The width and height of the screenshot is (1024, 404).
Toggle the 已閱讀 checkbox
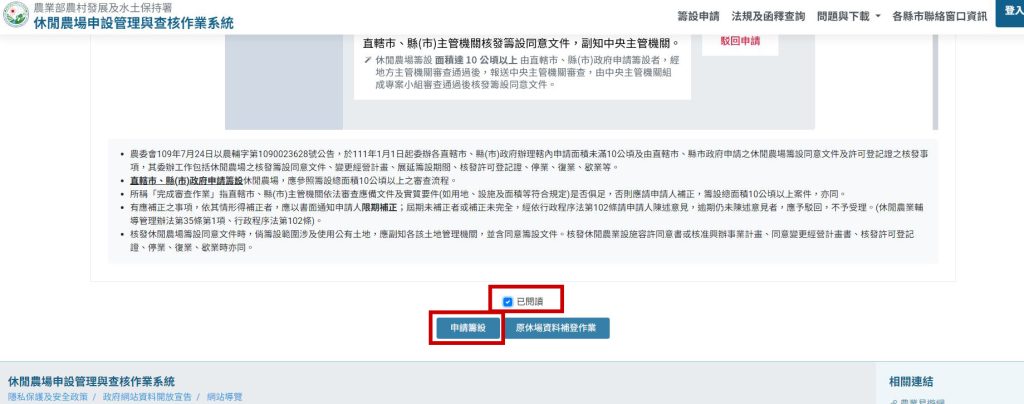coord(507,302)
